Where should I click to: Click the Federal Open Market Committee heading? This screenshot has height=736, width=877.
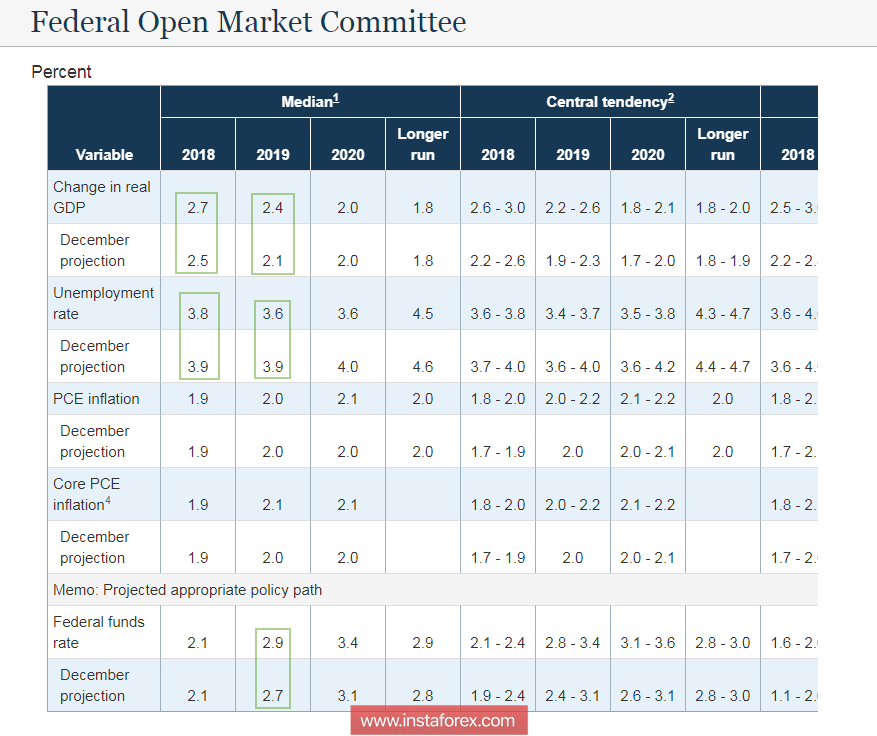click(x=248, y=22)
